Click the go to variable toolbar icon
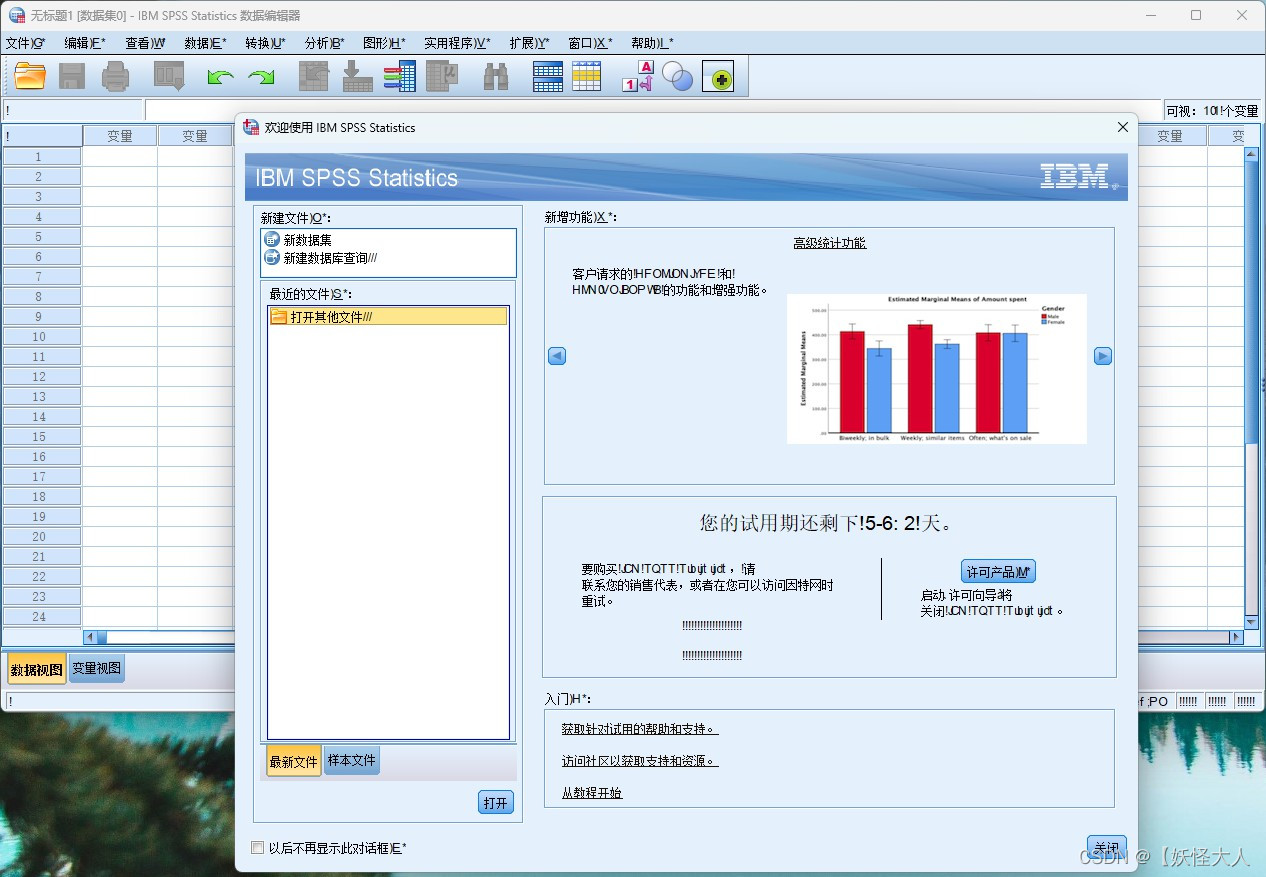The height and width of the screenshot is (877, 1266). [x=358, y=76]
